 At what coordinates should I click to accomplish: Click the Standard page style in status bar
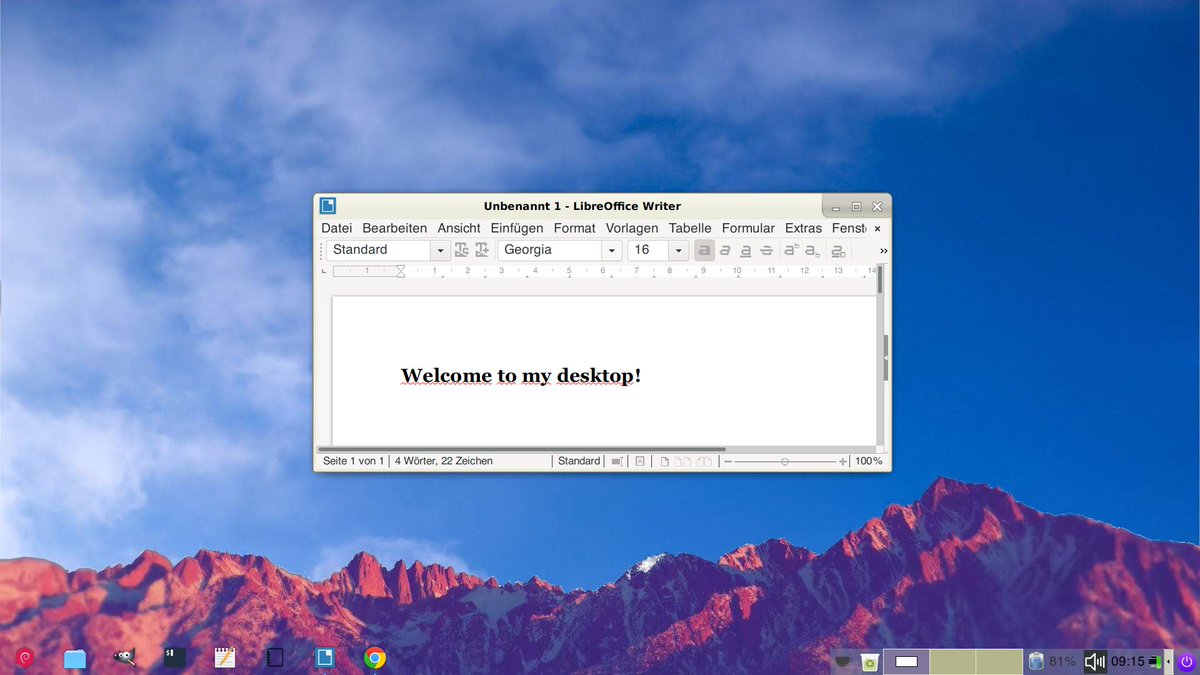(x=578, y=460)
